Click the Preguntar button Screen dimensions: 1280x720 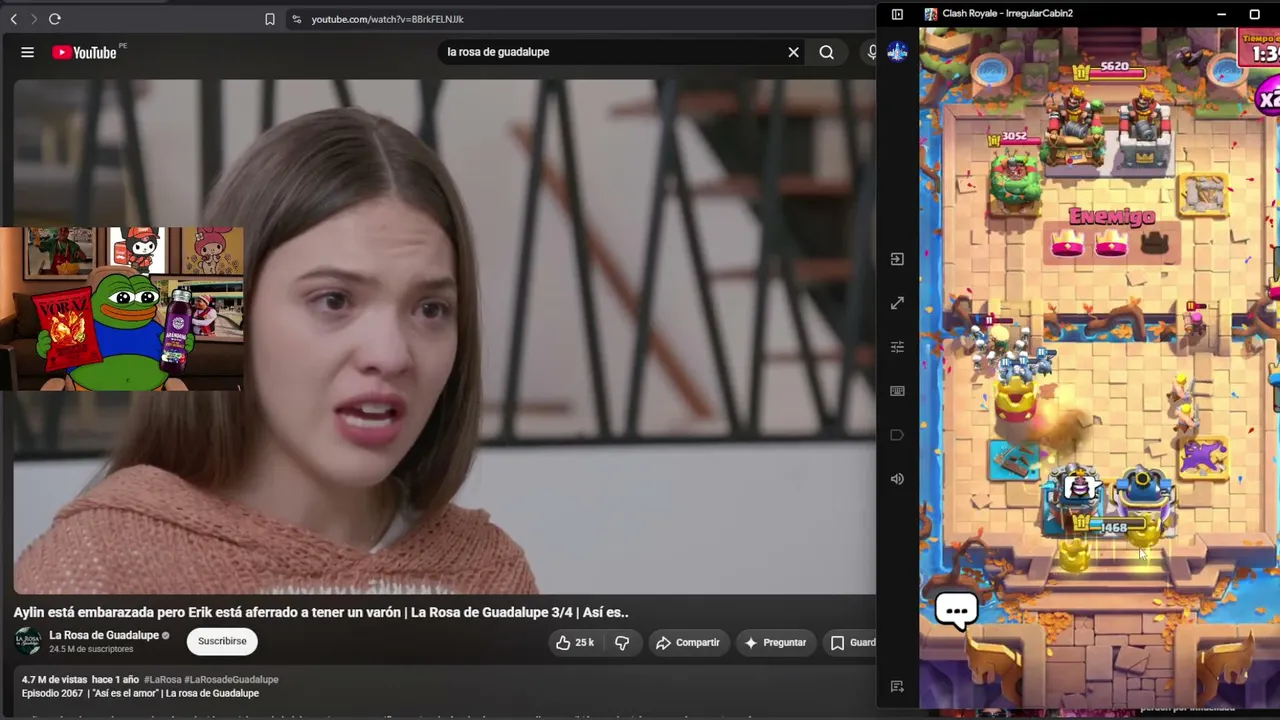[x=775, y=642]
